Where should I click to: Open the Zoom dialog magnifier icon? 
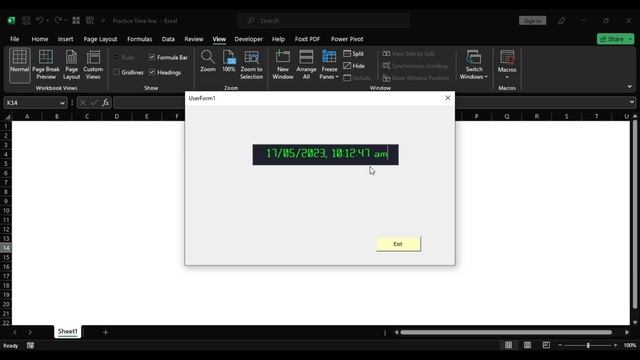point(208,57)
